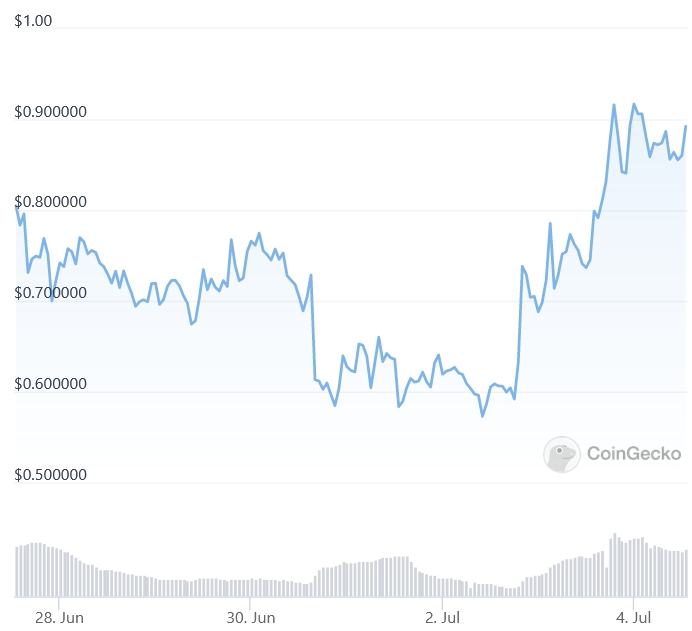This screenshot has height=631, width=692.
Task: Select the 4. Jul date label
Action: tap(633, 618)
